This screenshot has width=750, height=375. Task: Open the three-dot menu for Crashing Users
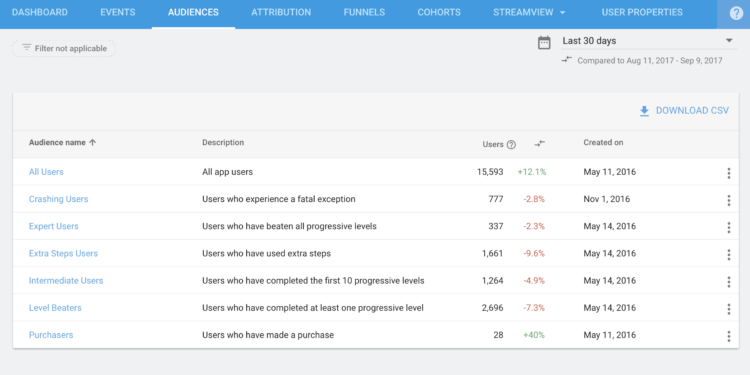[728, 200]
